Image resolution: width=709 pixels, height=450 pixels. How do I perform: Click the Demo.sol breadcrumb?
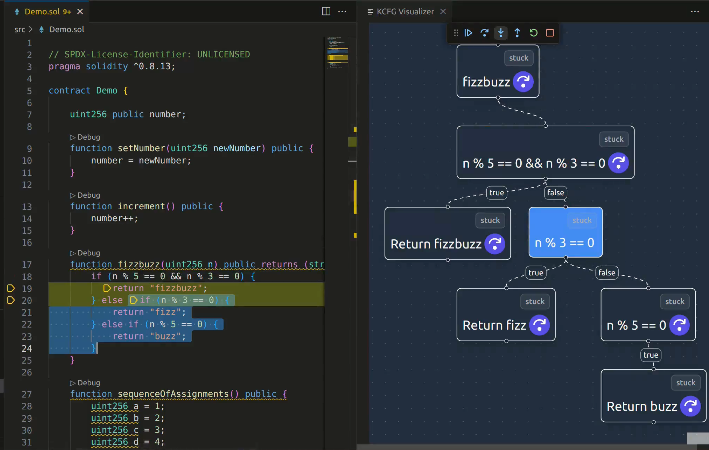pyautogui.click(x=66, y=29)
